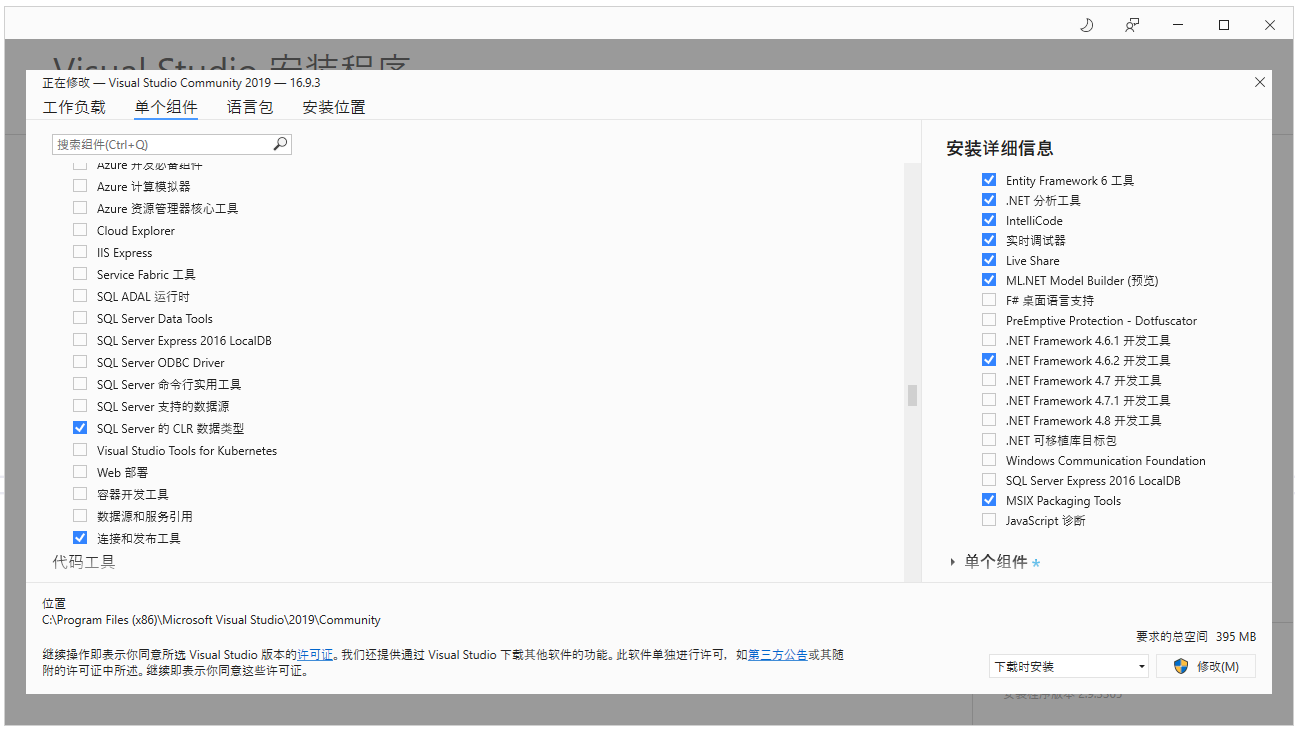Image resolution: width=1295 pixels, height=731 pixels.
Task: Open the 第三方公告 link
Action: pos(778,655)
